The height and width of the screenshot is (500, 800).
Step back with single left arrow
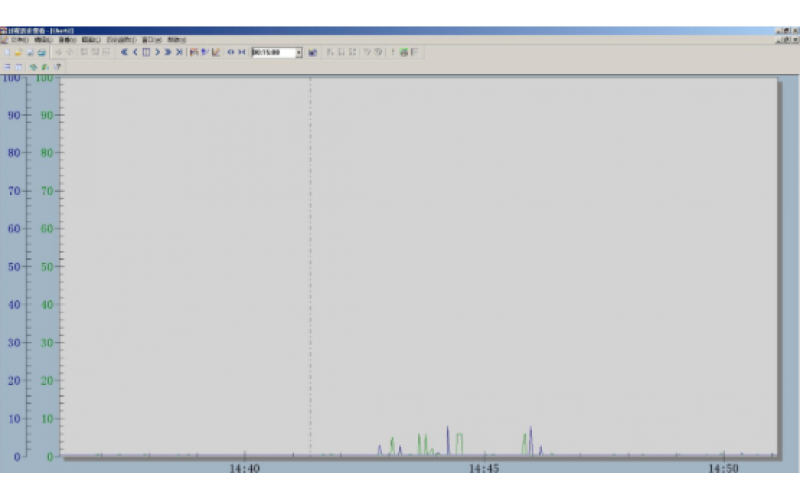pos(135,52)
